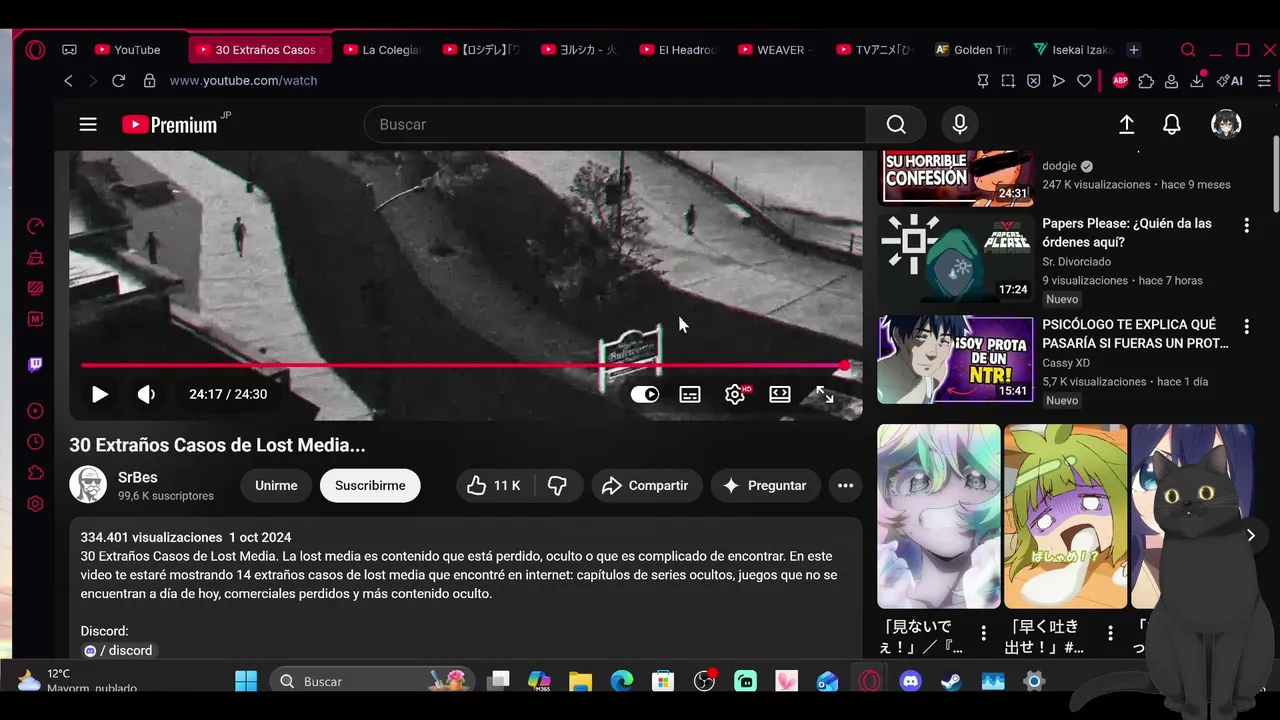Open the Discord link in description
1280x720 pixels.
click(x=119, y=650)
